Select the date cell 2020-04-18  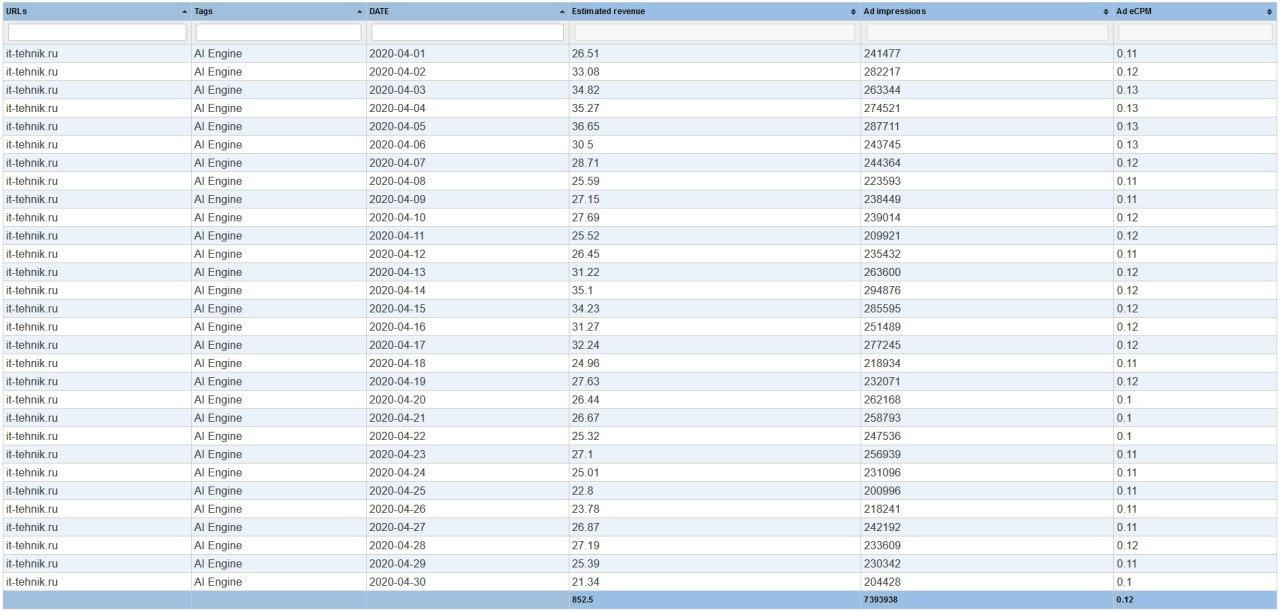pyautogui.click(x=397, y=364)
